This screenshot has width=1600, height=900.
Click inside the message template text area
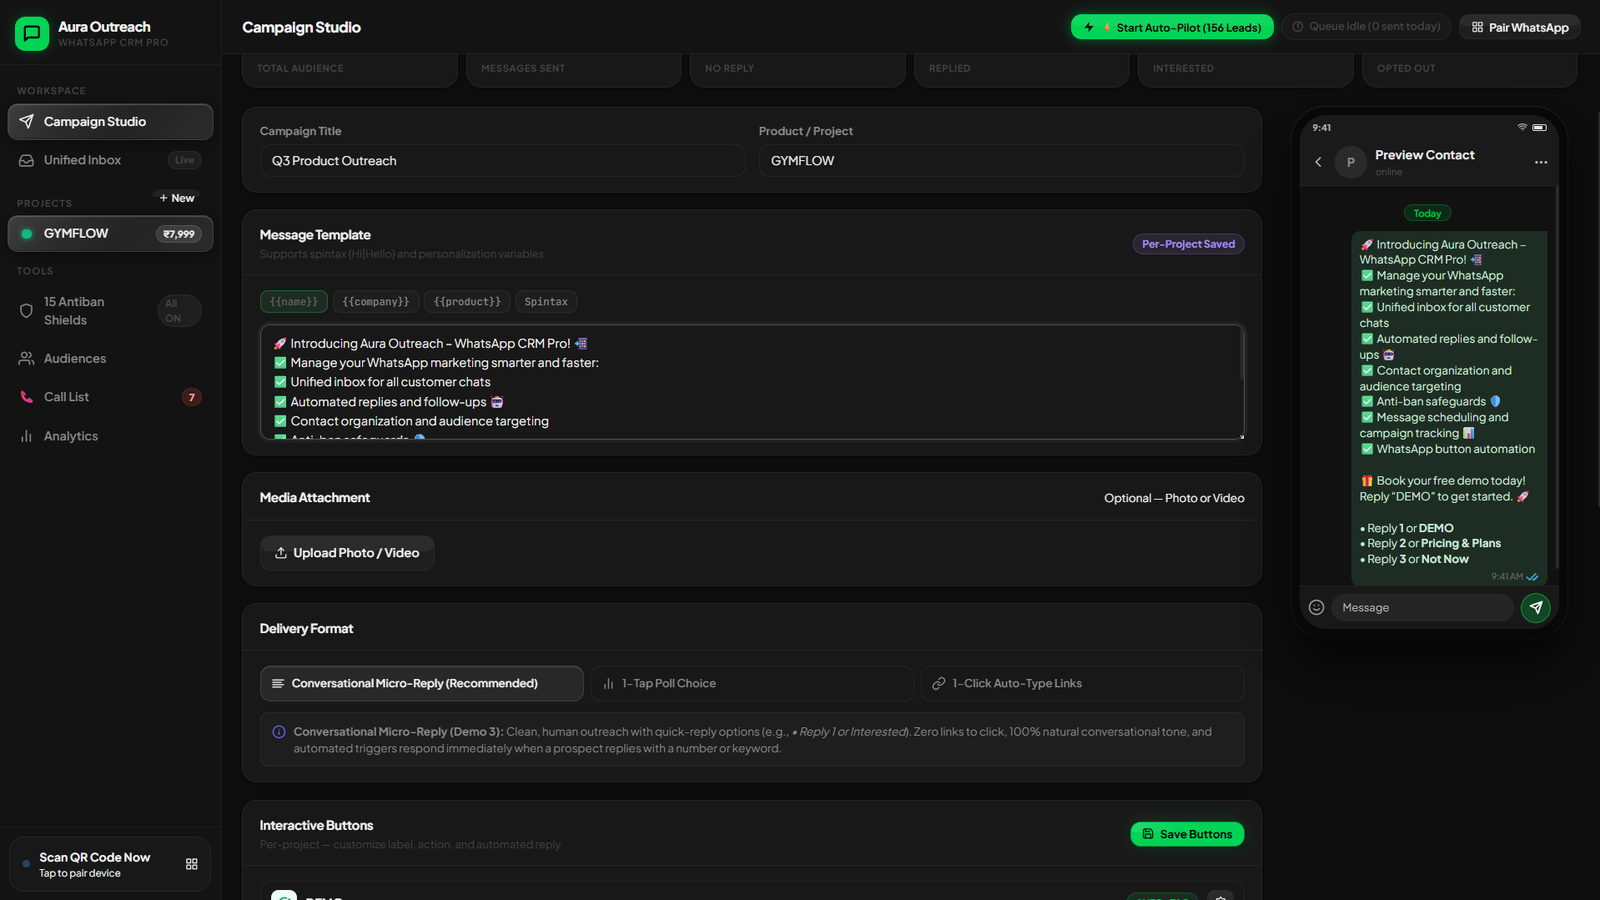tap(752, 382)
